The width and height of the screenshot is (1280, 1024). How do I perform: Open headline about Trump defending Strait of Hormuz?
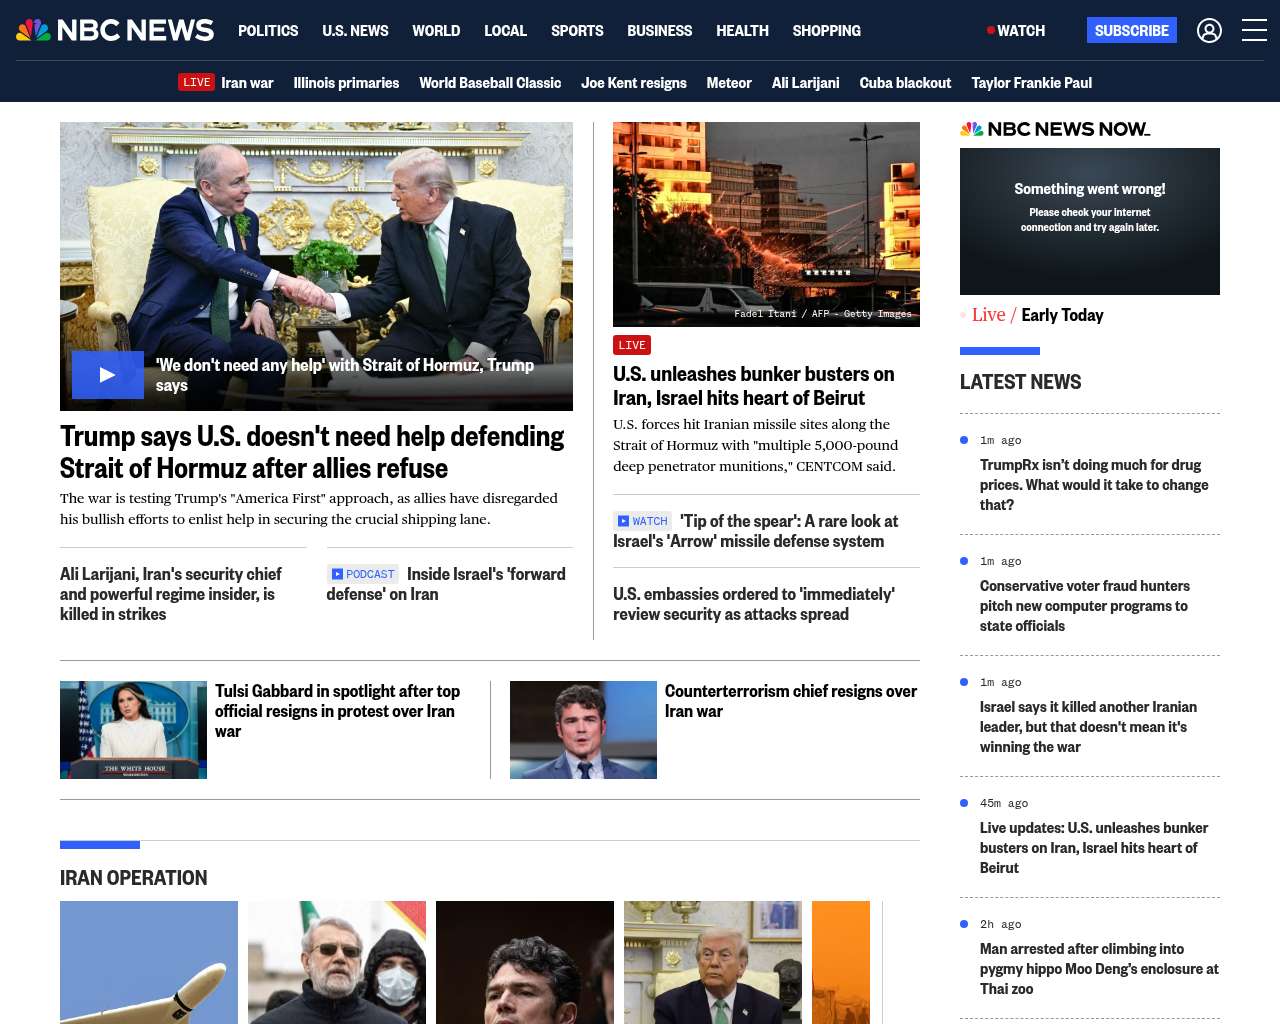(312, 452)
